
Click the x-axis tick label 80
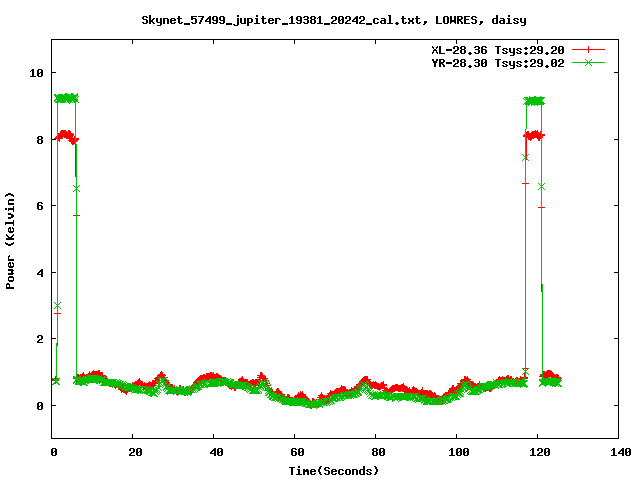coord(378,452)
